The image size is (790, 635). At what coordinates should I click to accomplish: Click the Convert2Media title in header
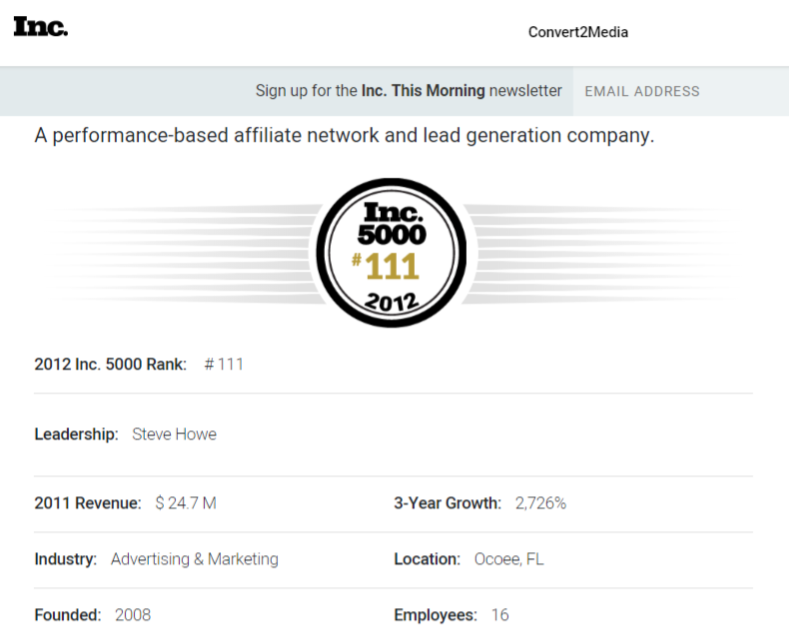pyautogui.click(x=578, y=32)
